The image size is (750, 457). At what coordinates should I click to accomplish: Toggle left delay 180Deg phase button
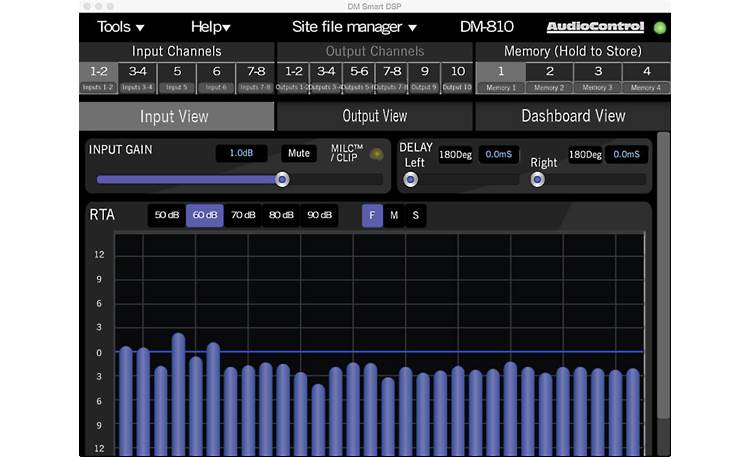click(x=455, y=155)
